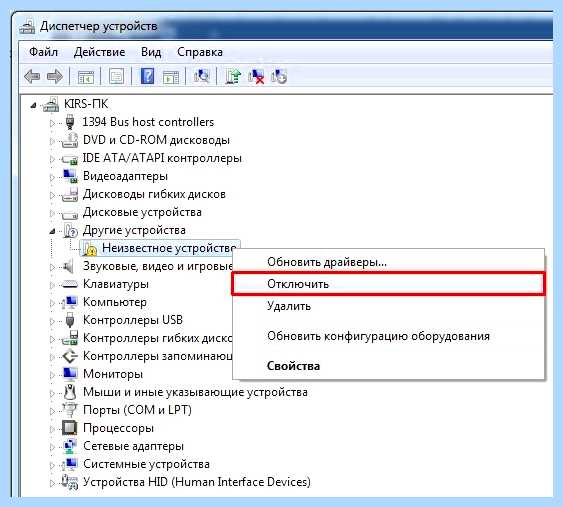Viewport: 563px width, 507px height.
Task: Expand the 1394 Bus host controllers node
Action: 52,123
